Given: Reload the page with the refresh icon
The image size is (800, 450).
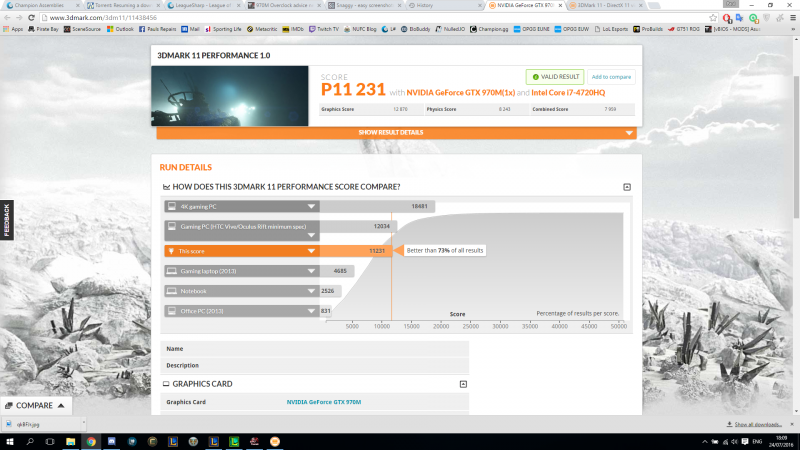Looking at the screenshot, I should point(31,17).
